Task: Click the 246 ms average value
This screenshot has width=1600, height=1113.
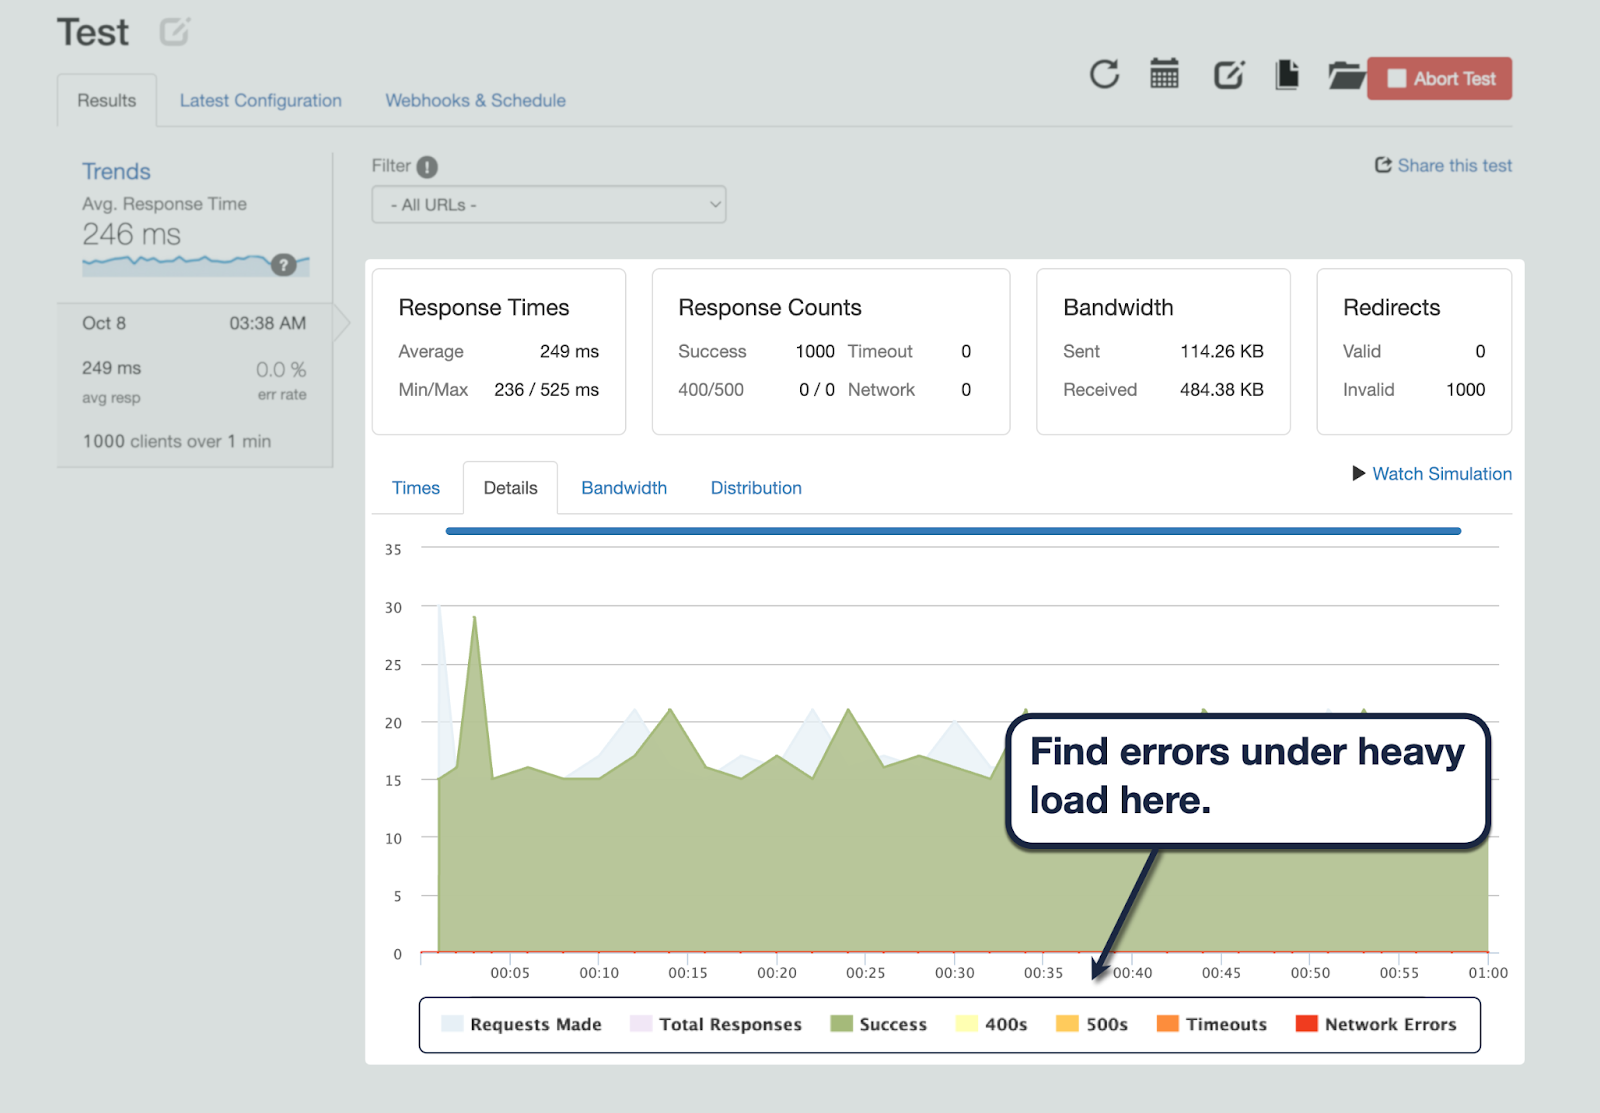Action: pyautogui.click(x=131, y=234)
